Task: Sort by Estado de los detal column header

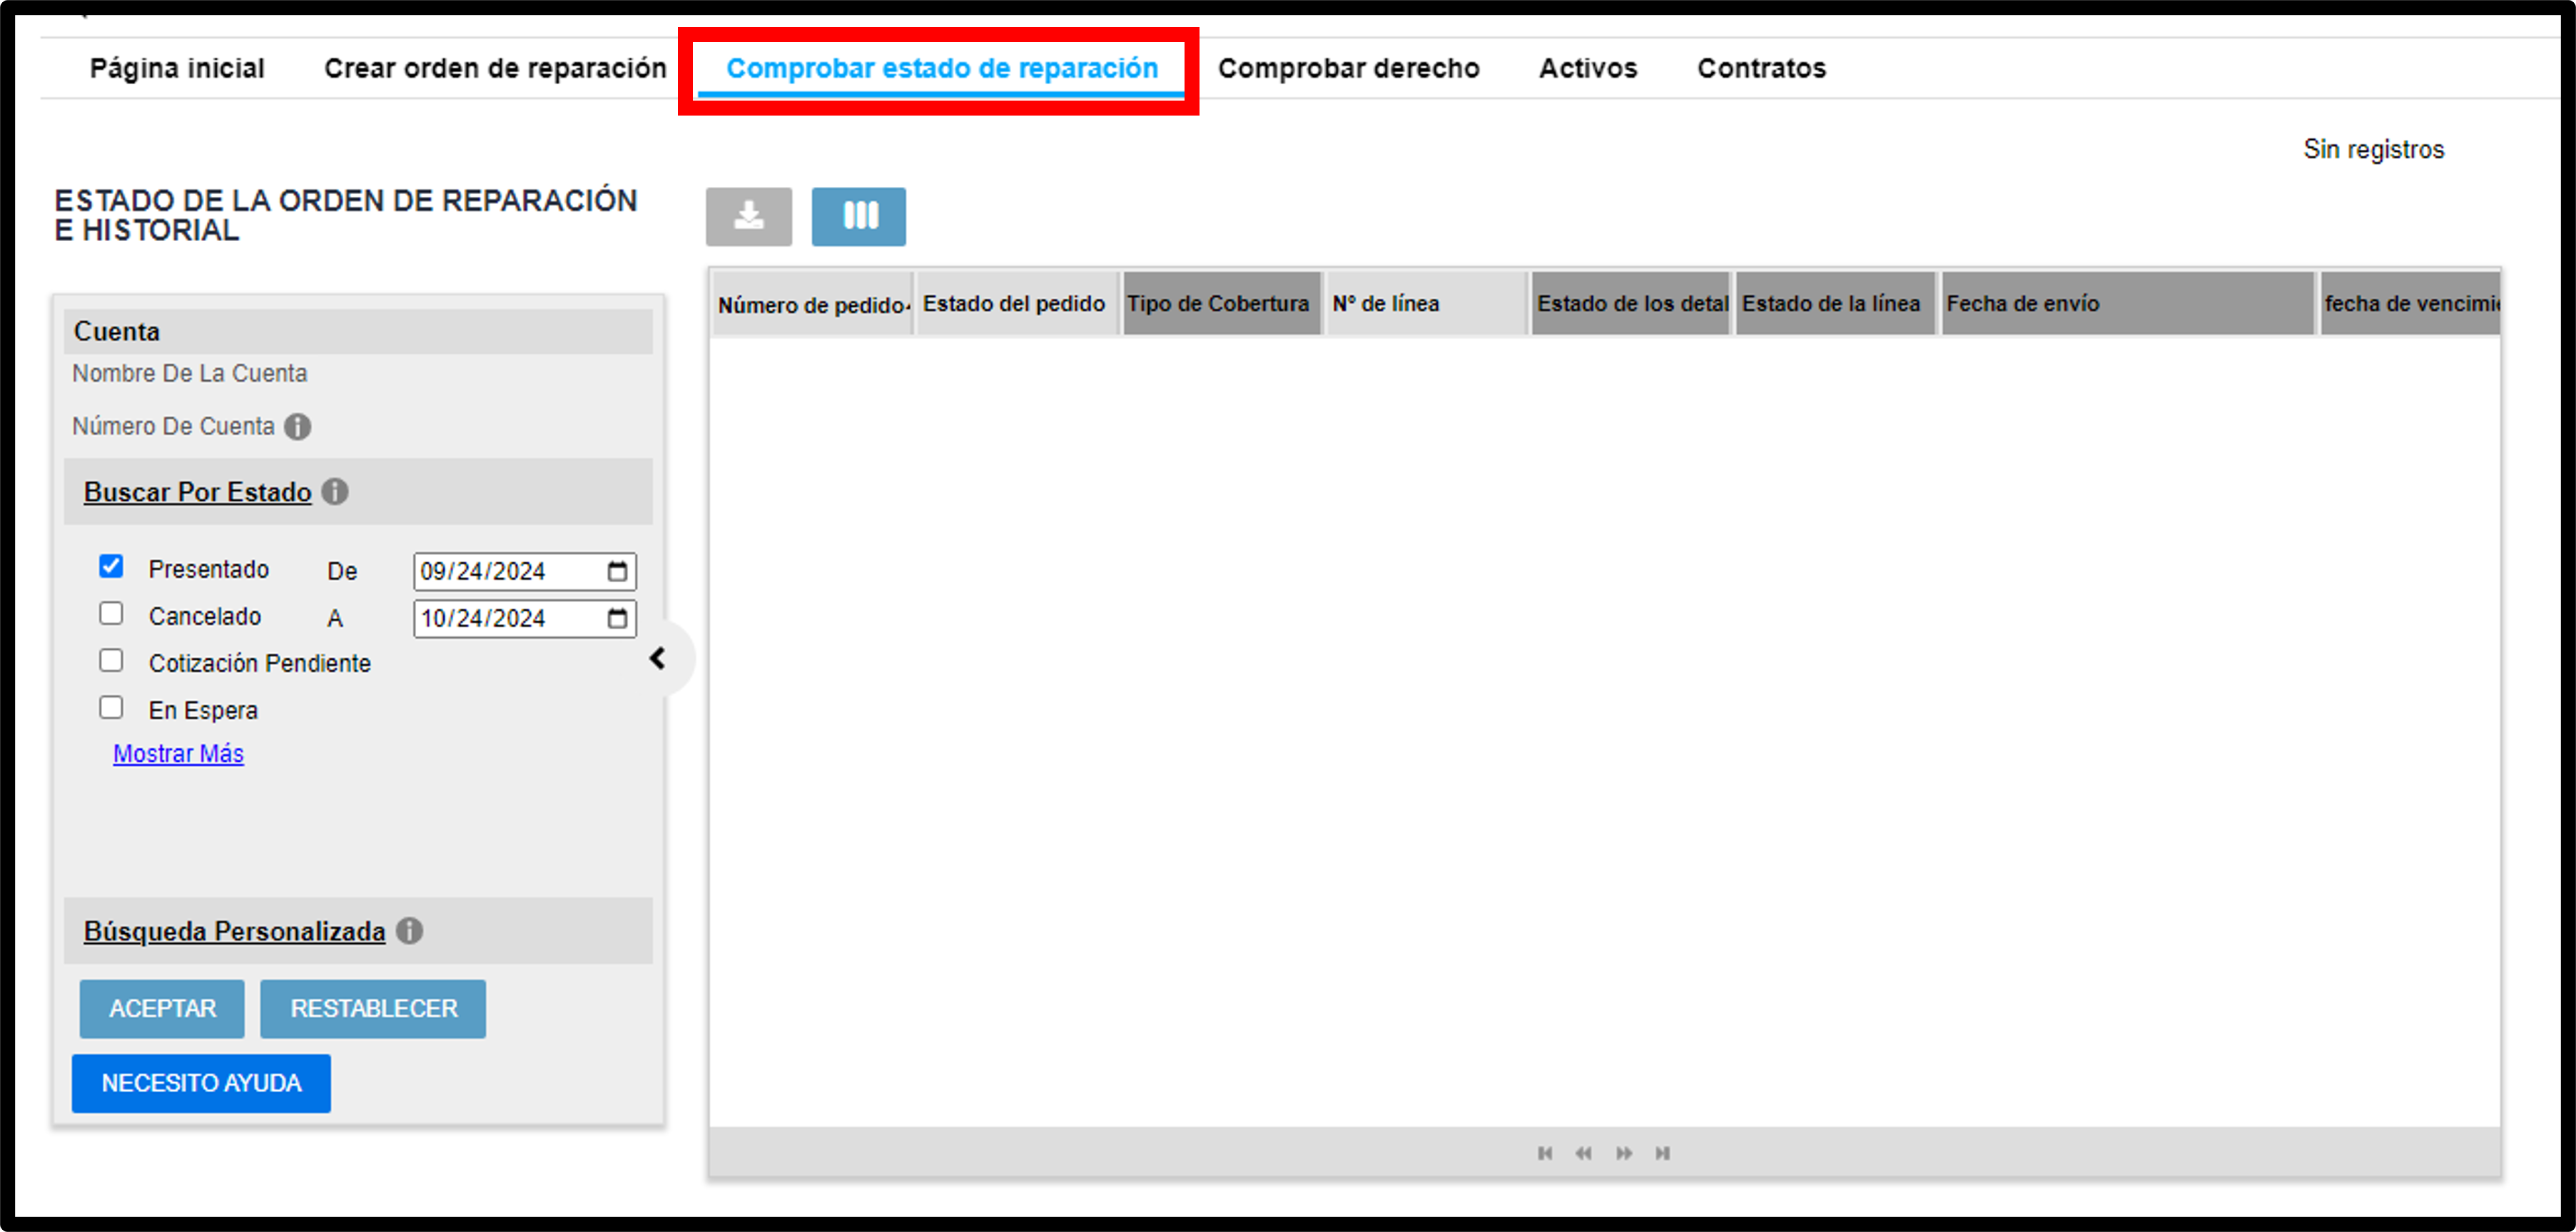Action: pyautogui.click(x=1631, y=304)
